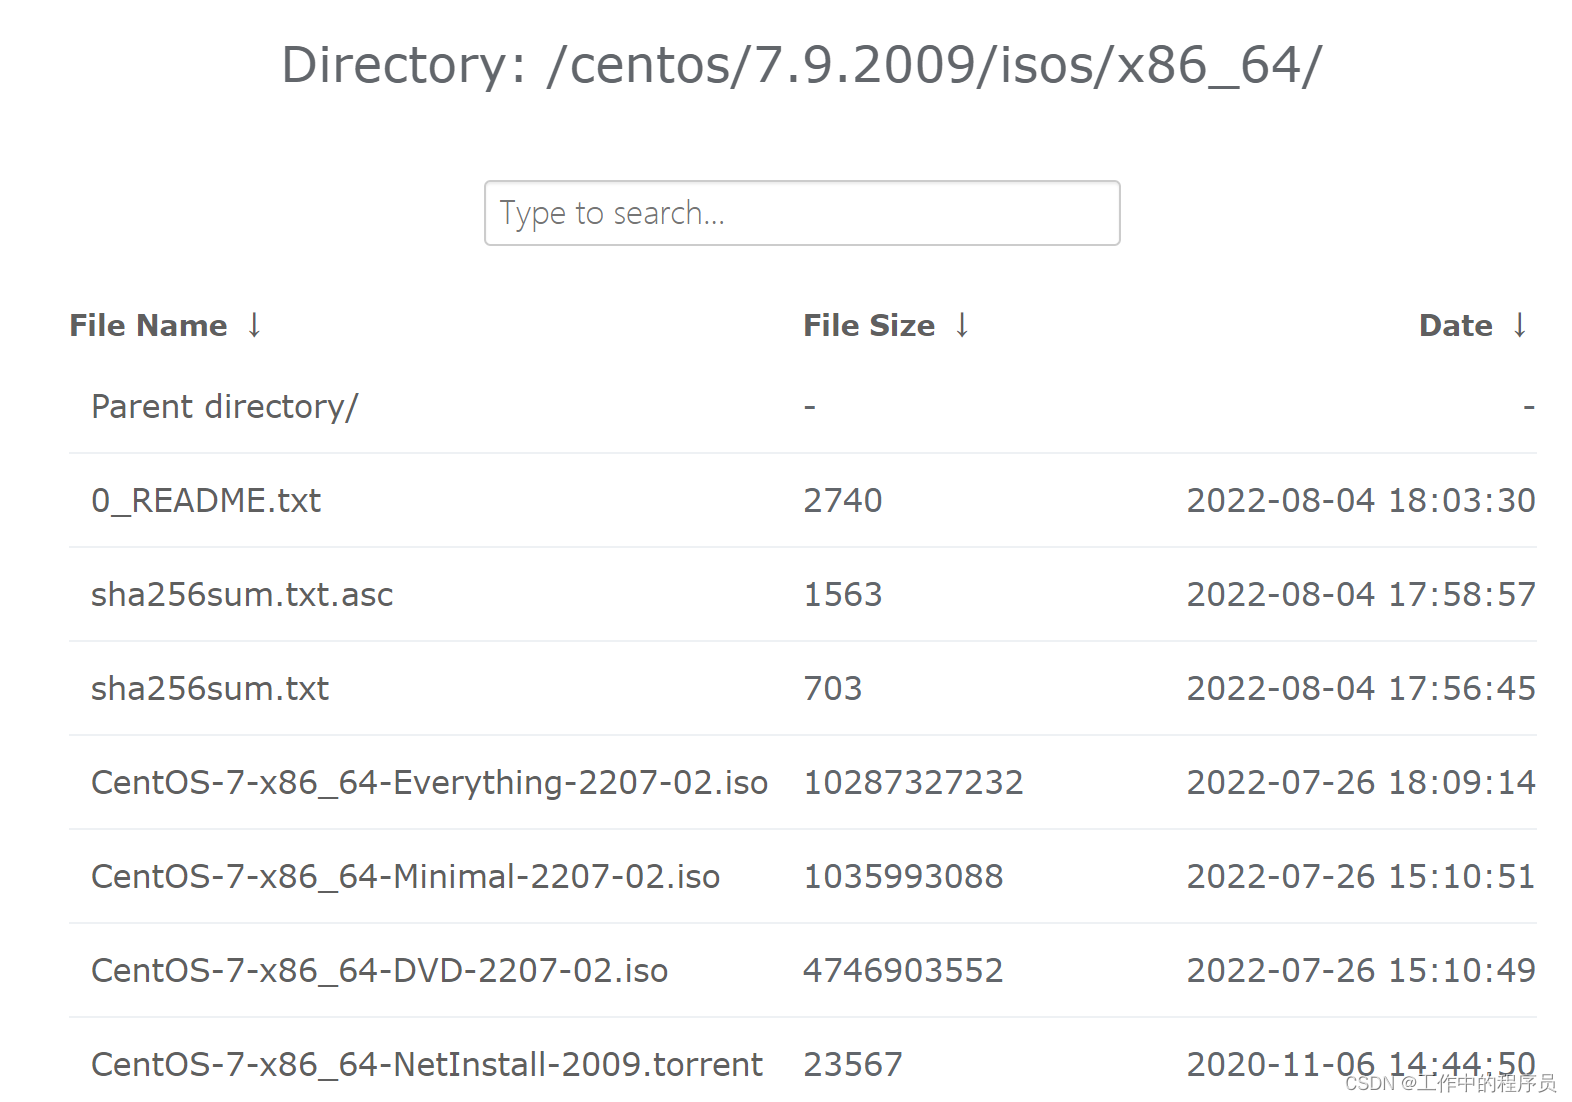The width and height of the screenshot is (1572, 1102).
Task: Sort by Date column header
Action: tap(1455, 326)
